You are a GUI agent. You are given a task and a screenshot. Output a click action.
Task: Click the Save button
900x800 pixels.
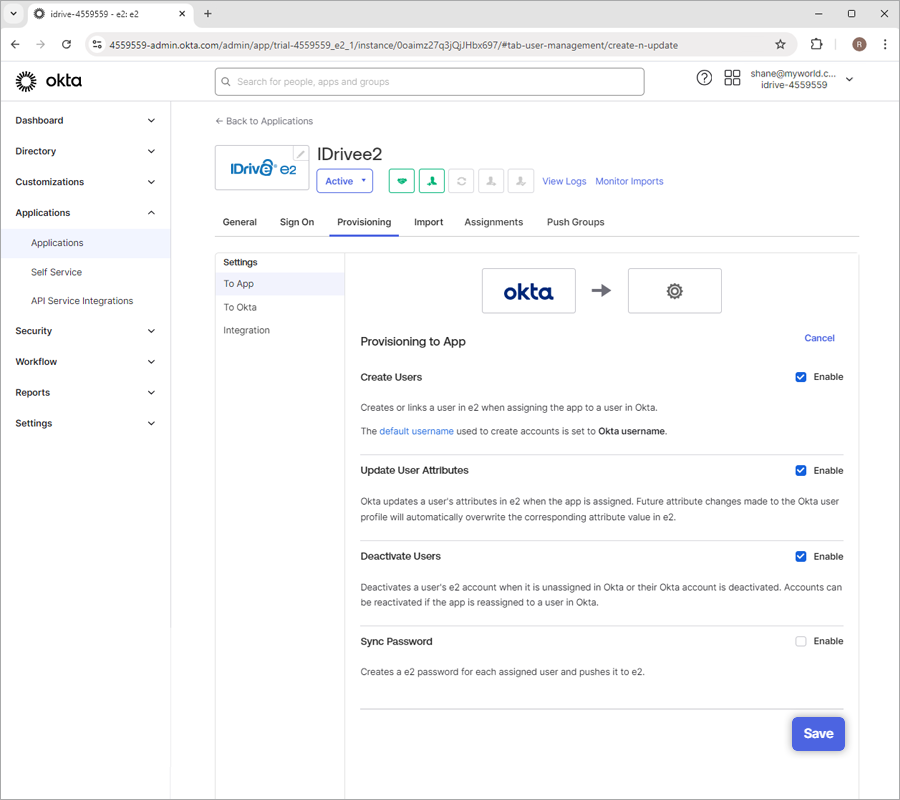(x=818, y=733)
